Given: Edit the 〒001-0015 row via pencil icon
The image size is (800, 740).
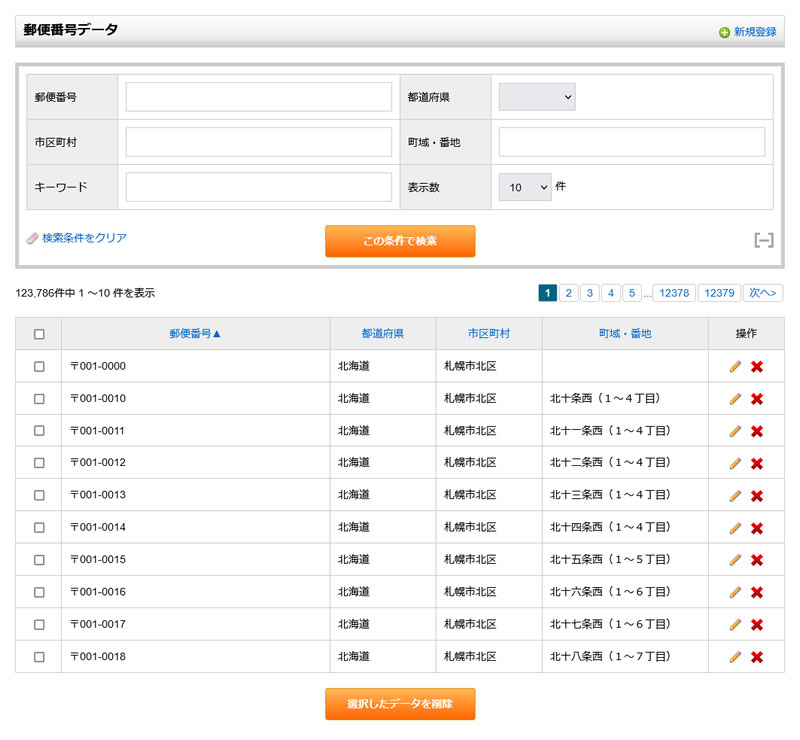Looking at the screenshot, I should [735, 560].
